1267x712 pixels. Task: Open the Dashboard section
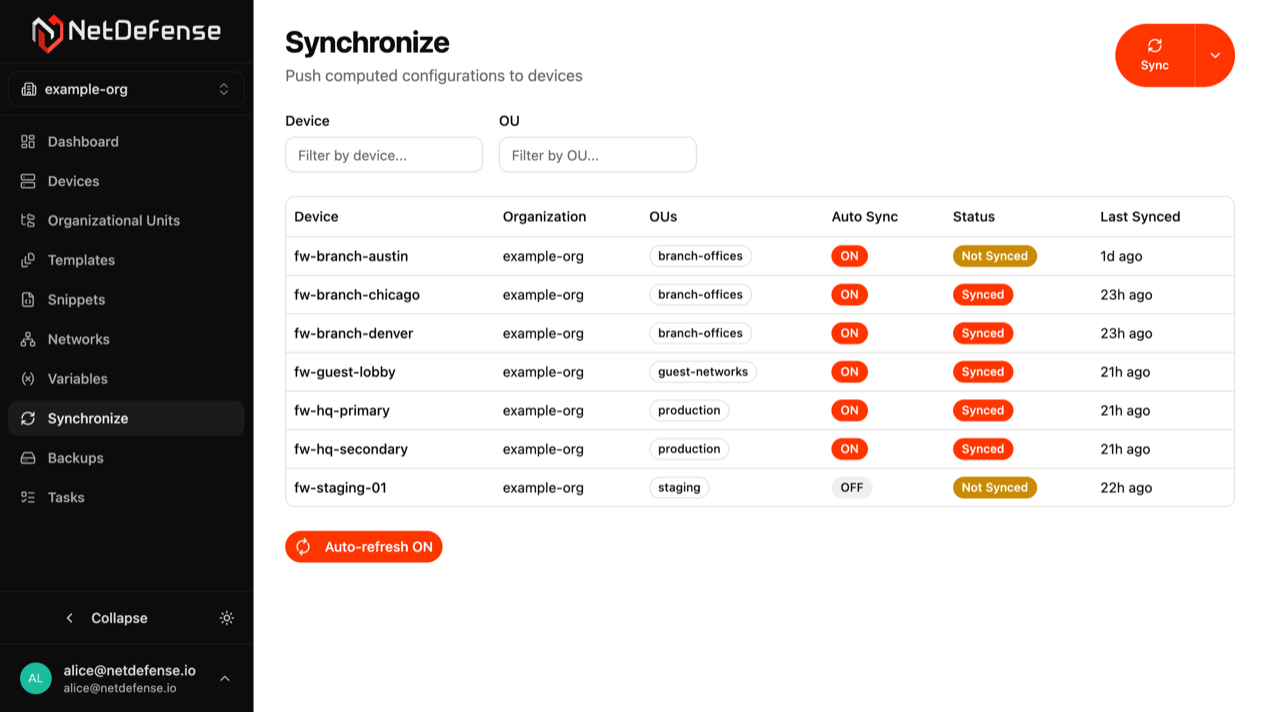[83, 141]
